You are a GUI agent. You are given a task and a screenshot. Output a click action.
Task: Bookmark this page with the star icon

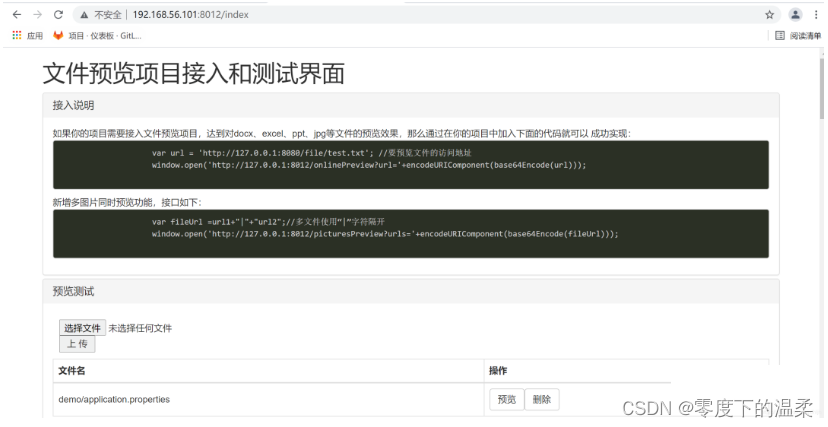click(x=769, y=15)
